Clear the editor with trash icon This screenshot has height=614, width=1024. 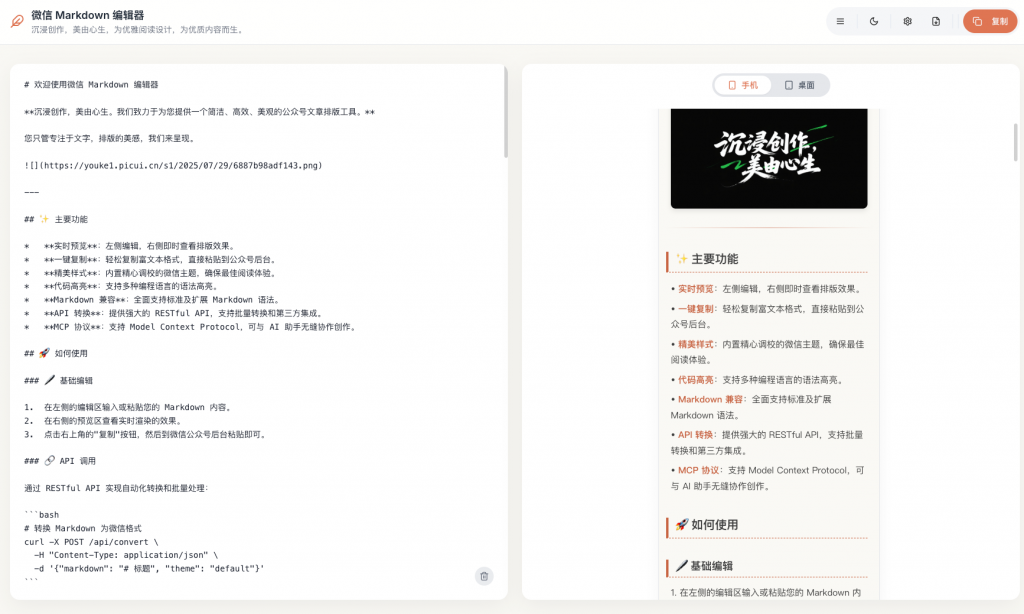coord(484,576)
